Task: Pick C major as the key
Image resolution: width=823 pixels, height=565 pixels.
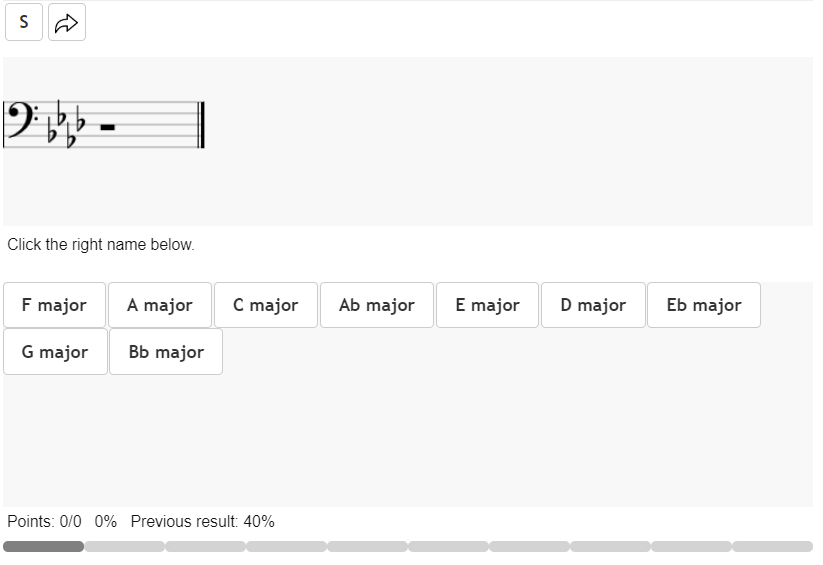Action: click(266, 305)
